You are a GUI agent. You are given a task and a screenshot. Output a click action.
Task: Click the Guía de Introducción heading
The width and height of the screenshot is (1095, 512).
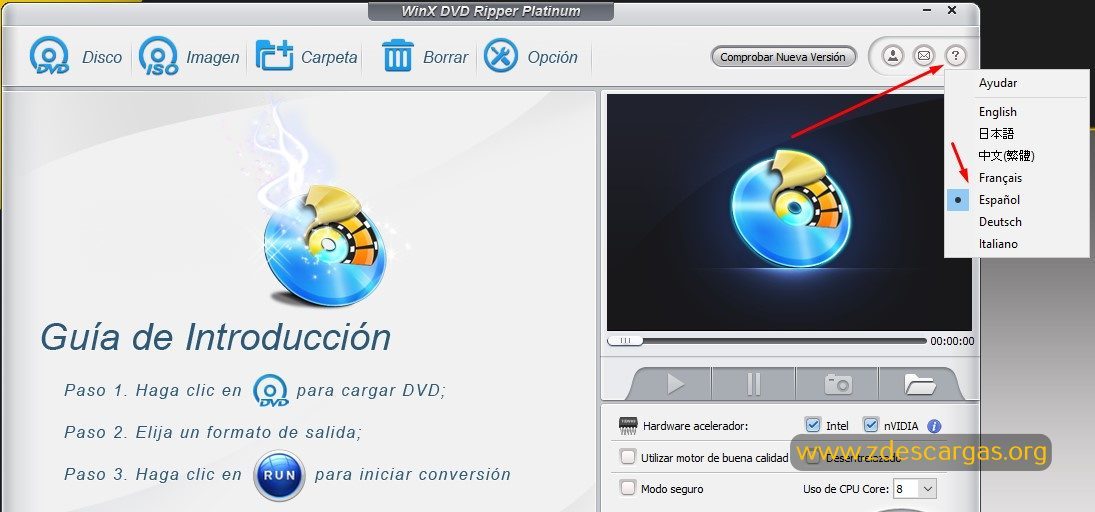click(x=215, y=337)
